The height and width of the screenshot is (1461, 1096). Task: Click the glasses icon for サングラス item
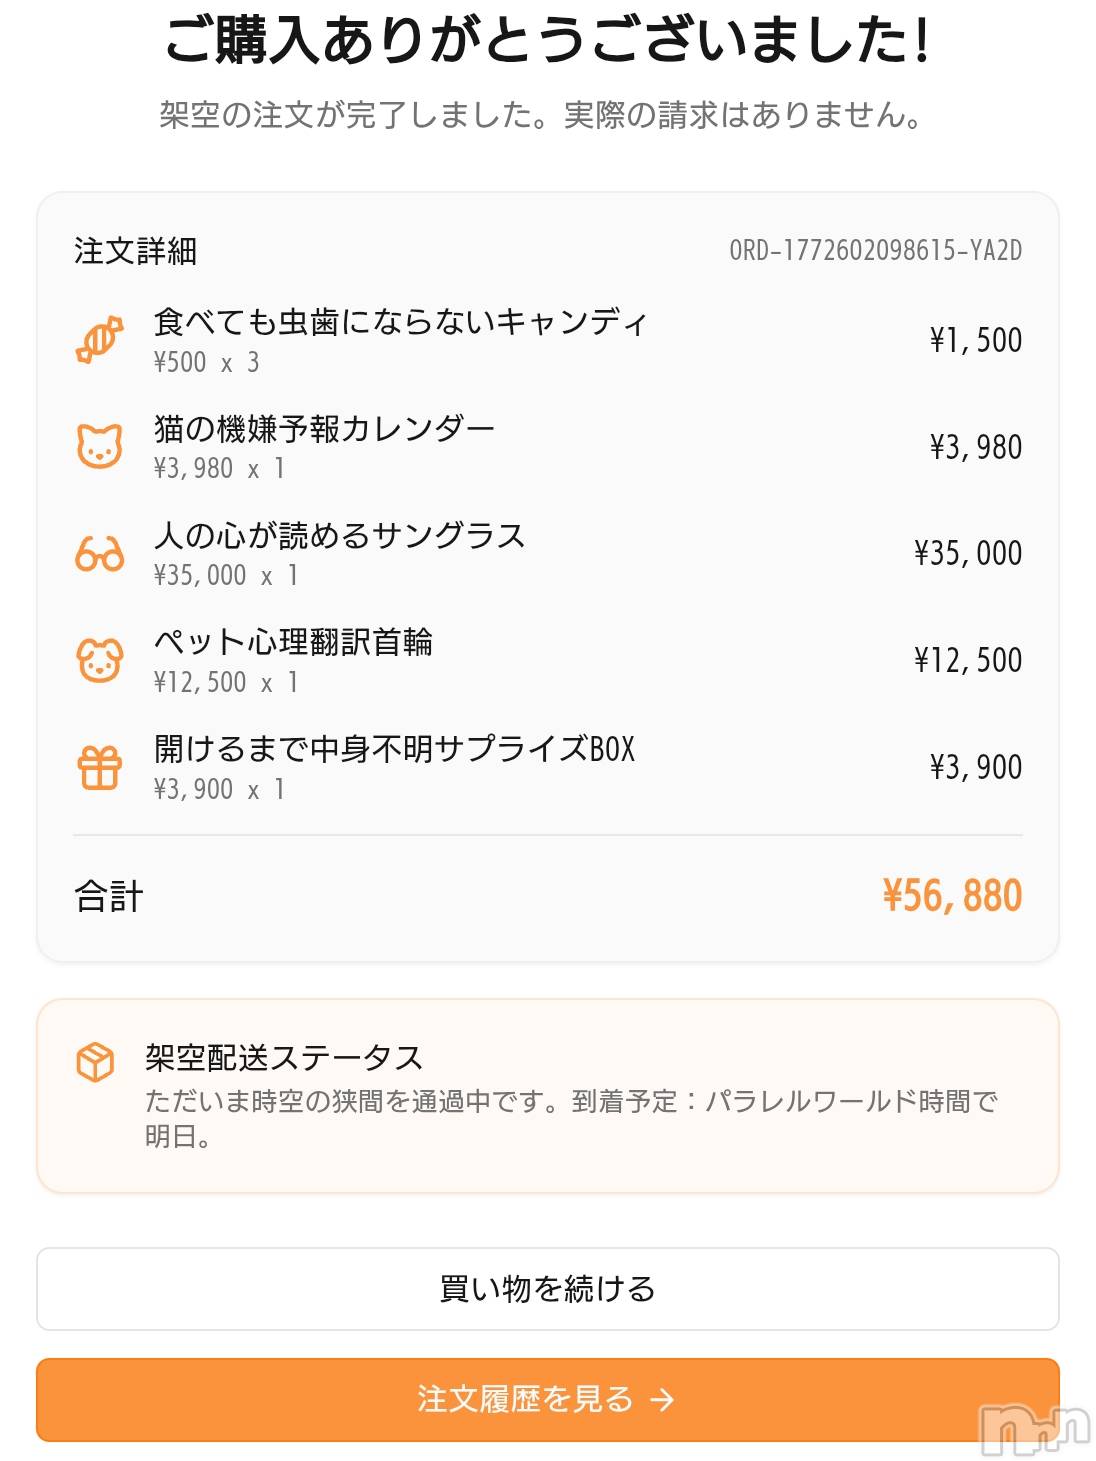(99, 553)
